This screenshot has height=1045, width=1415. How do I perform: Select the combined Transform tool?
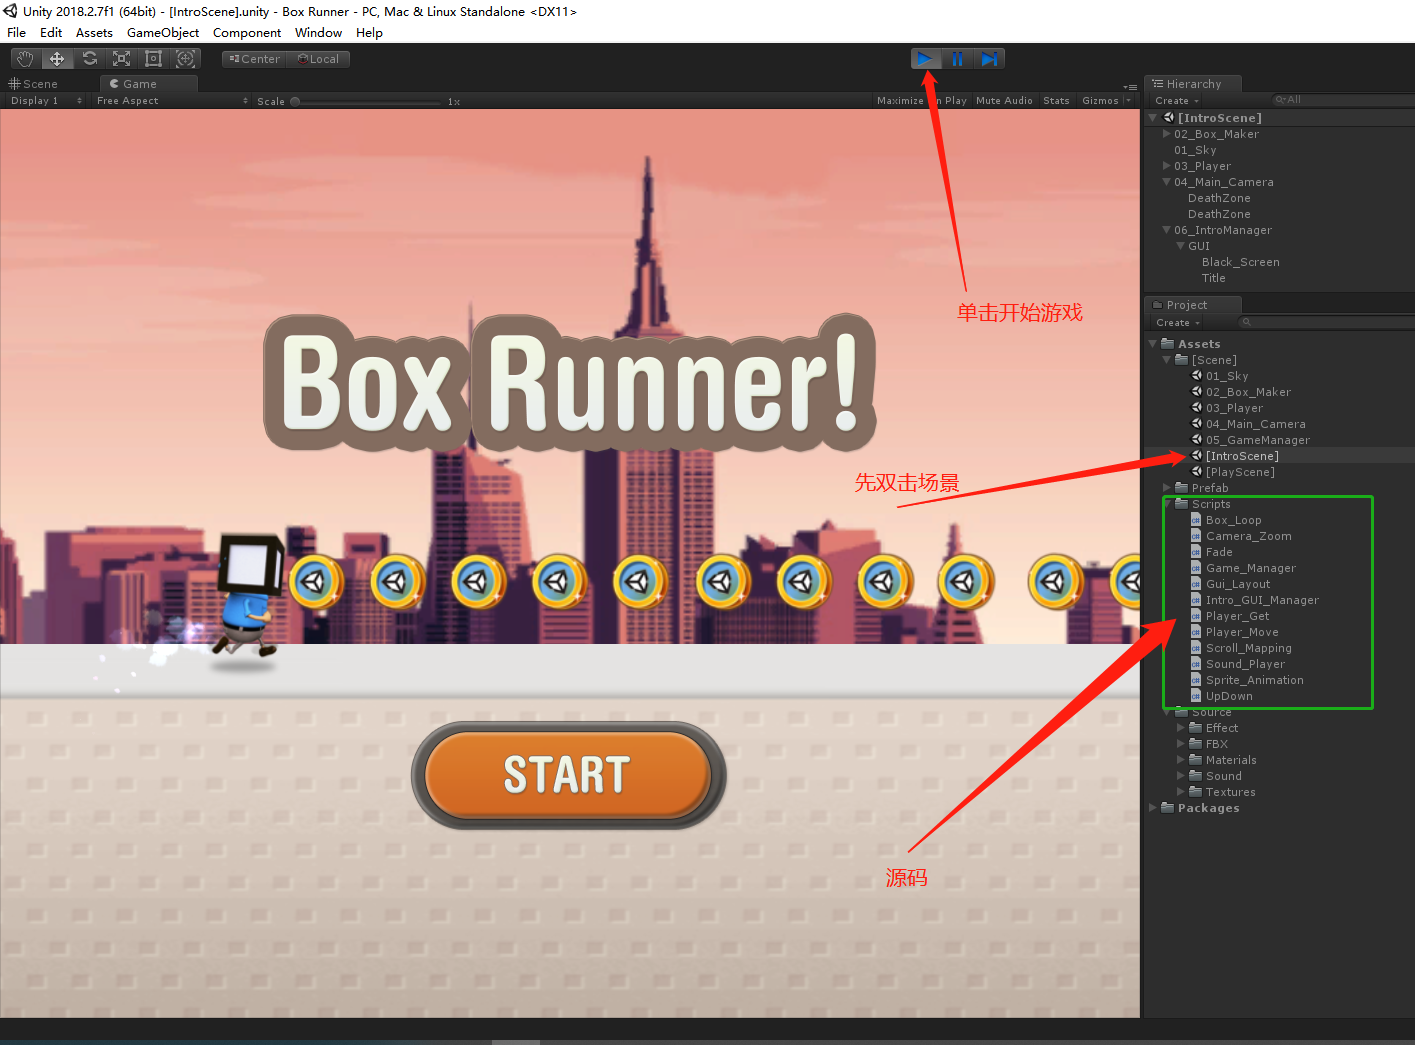(185, 59)
